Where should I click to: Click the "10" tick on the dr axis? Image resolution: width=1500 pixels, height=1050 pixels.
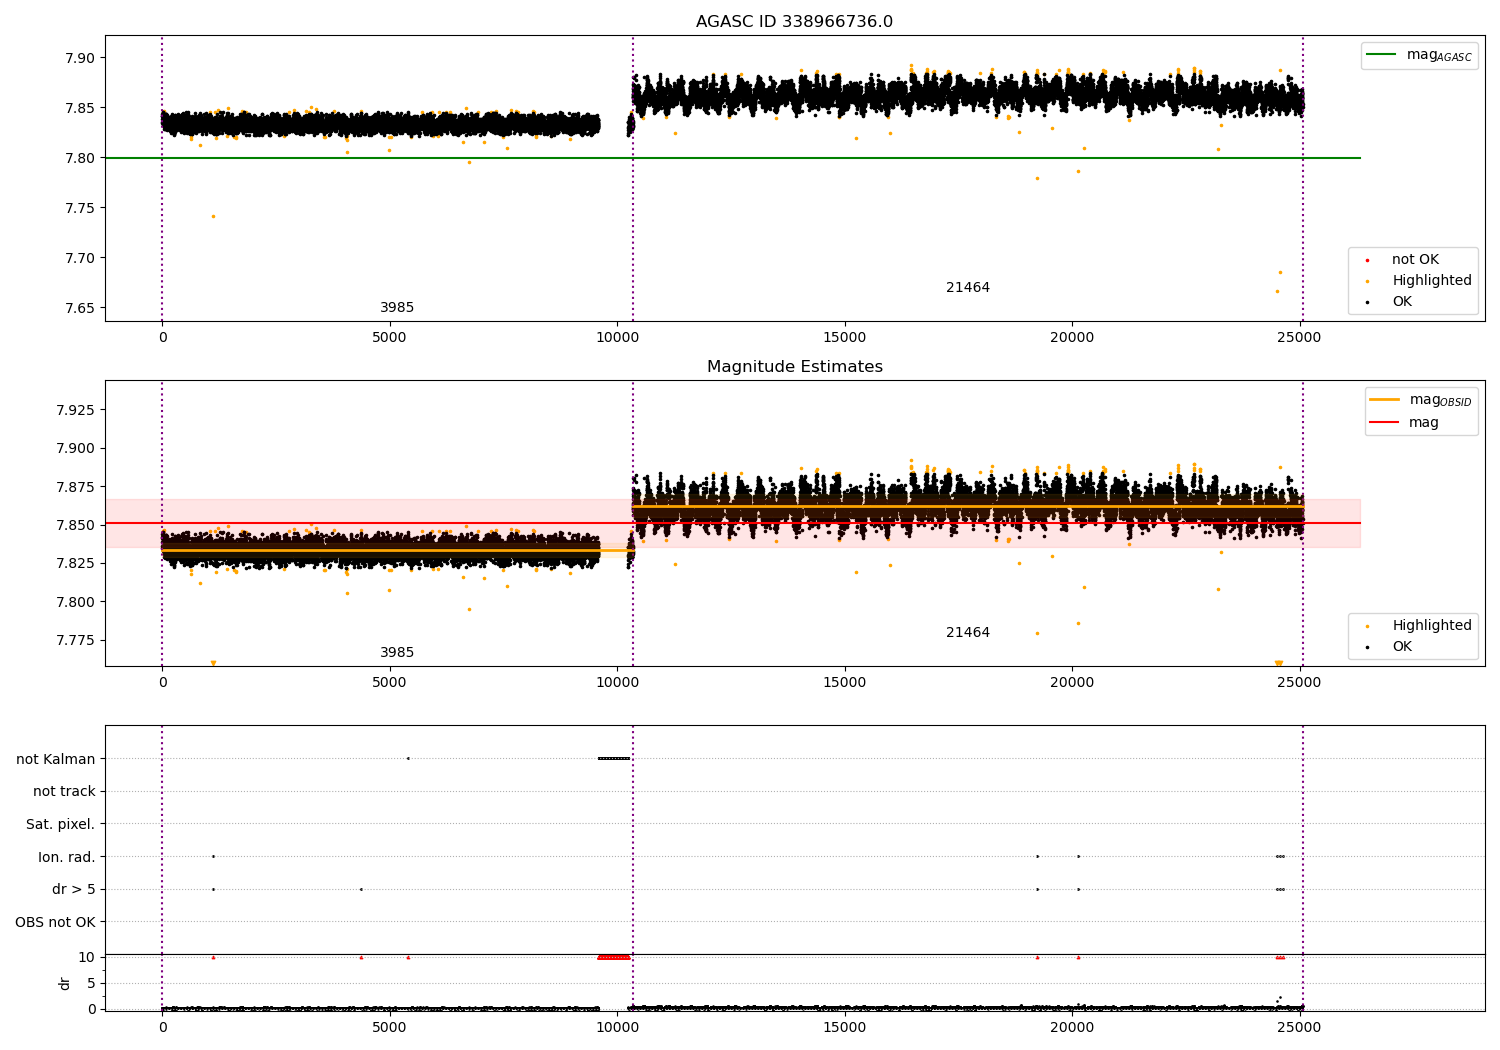[87, 957]
